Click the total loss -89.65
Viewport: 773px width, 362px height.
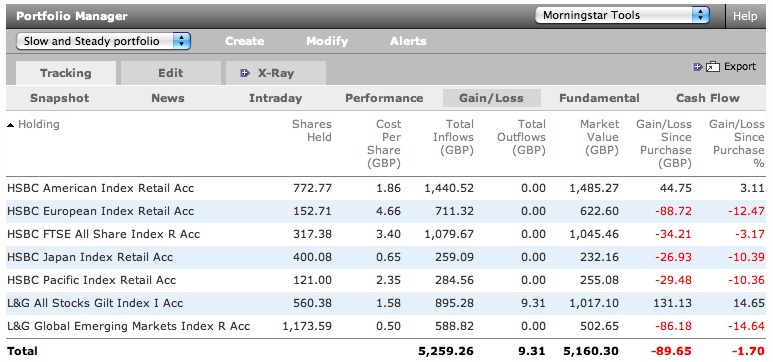[671, 351]
